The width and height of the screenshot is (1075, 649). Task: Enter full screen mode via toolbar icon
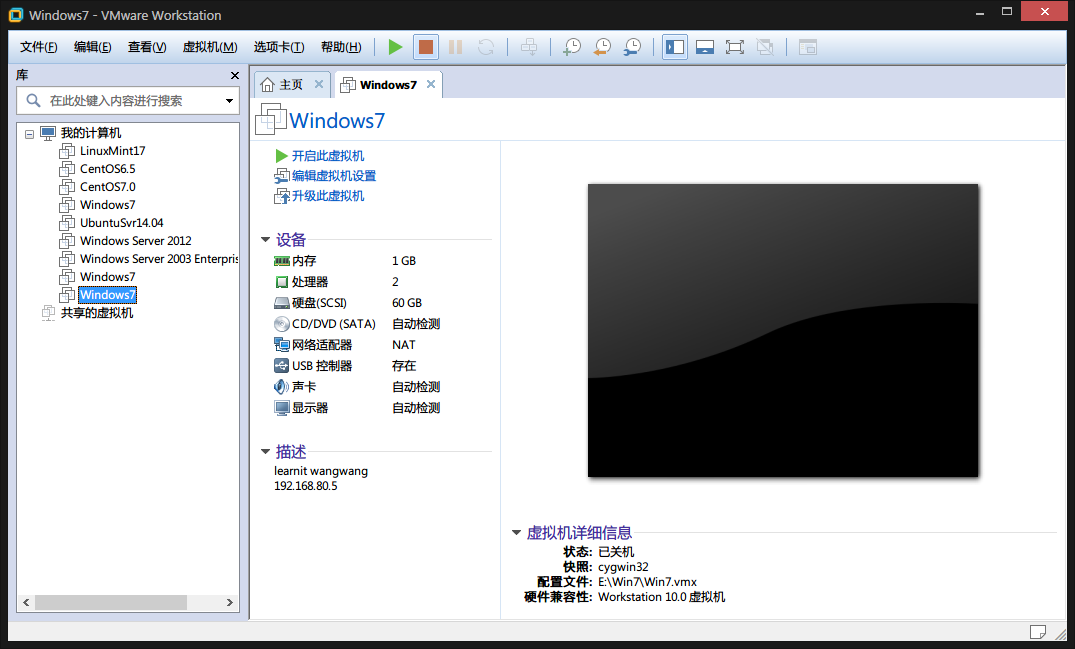tap(735, 47)
